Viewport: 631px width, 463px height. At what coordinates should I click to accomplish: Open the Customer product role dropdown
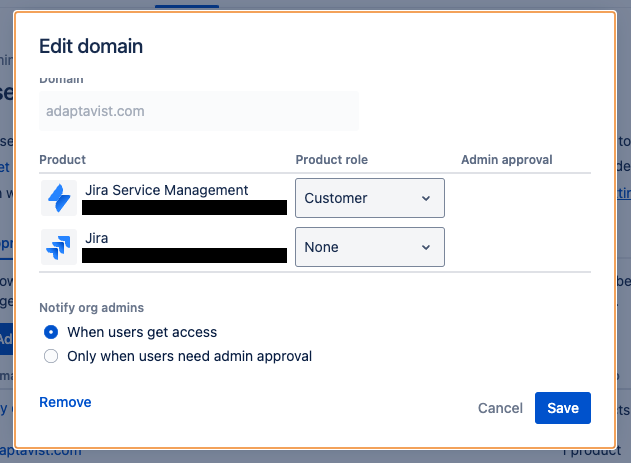pyautogui.click(x=370, y=198)
